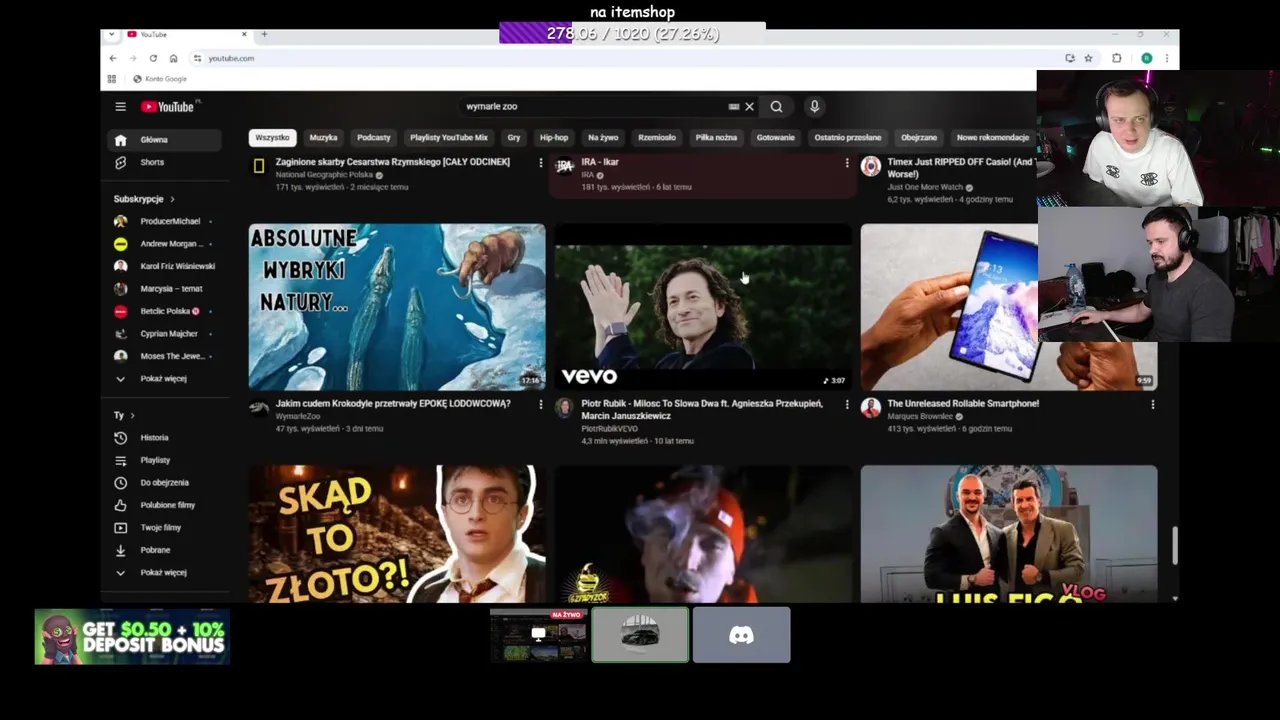Start voice search with microphone icon
This screenshot has height=720, width=1280.
tap(814, 106)
